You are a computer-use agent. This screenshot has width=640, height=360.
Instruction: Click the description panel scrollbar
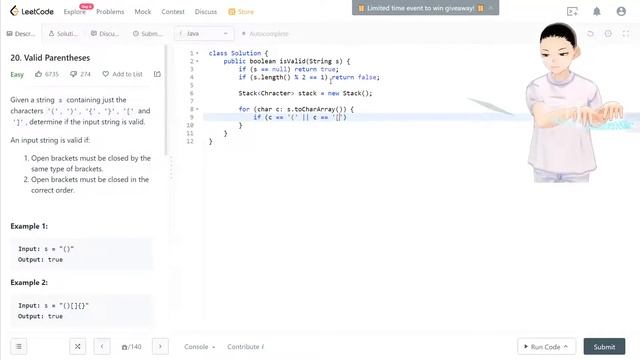[x=166, y=100]
